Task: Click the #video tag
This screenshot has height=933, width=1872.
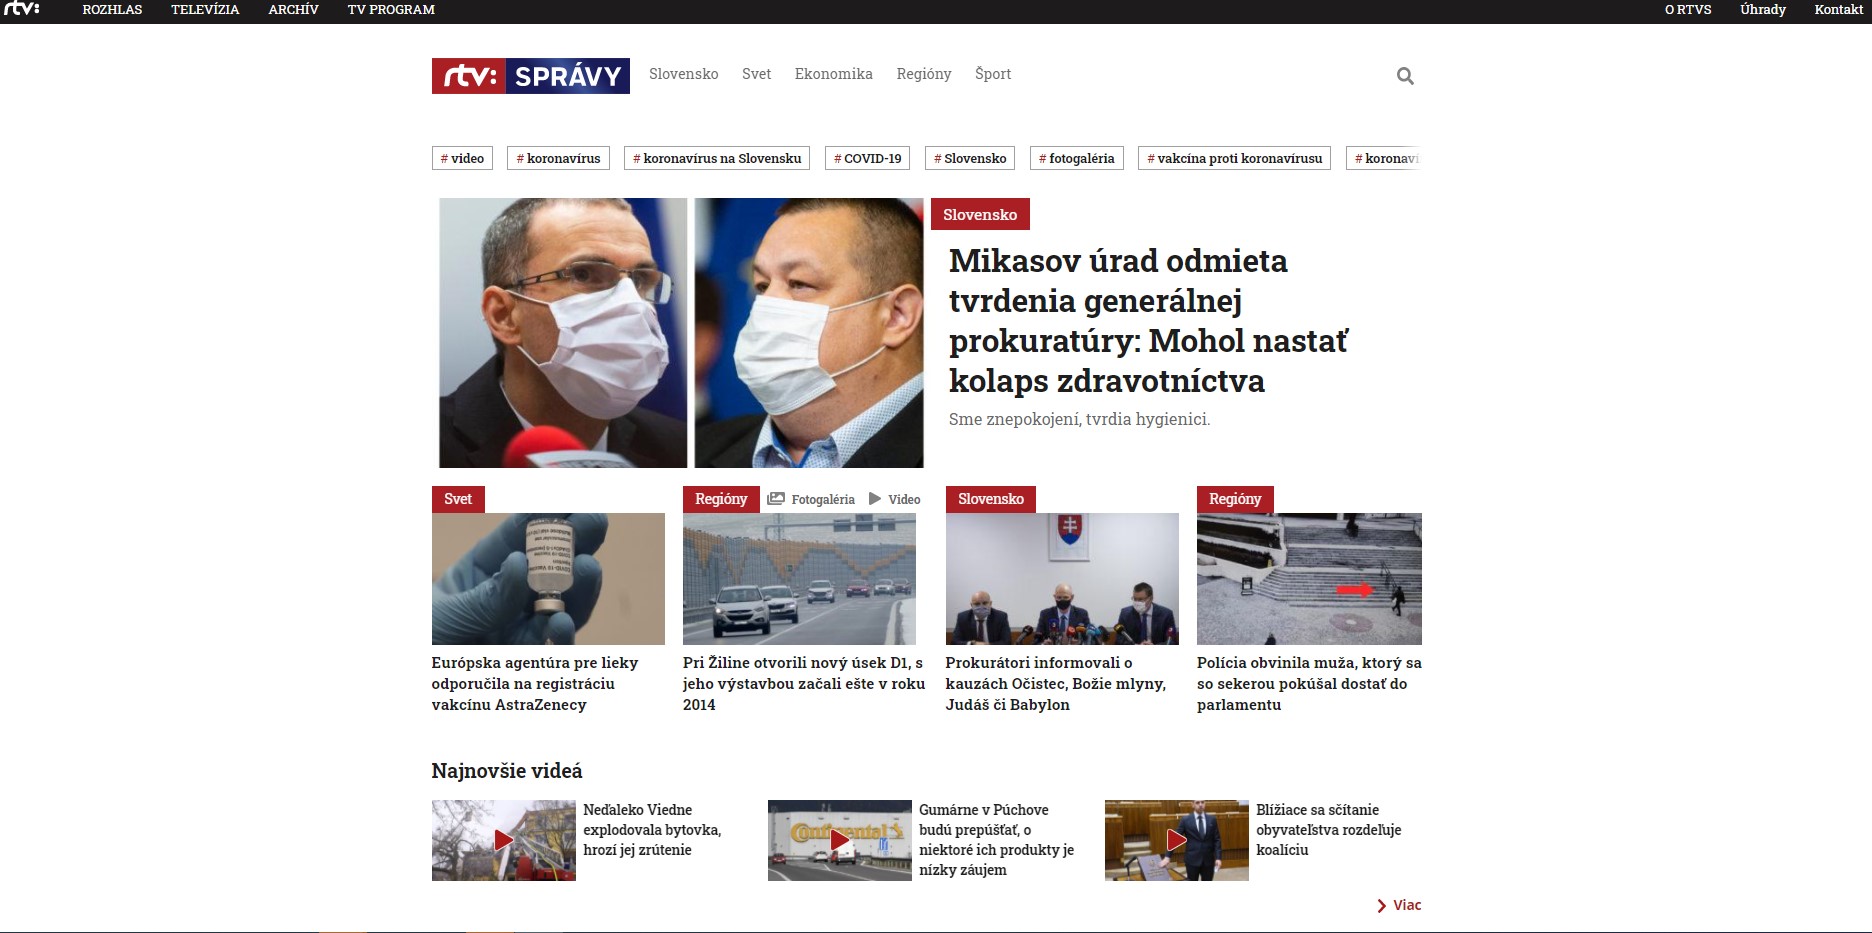Action: [x=462, y=158]
